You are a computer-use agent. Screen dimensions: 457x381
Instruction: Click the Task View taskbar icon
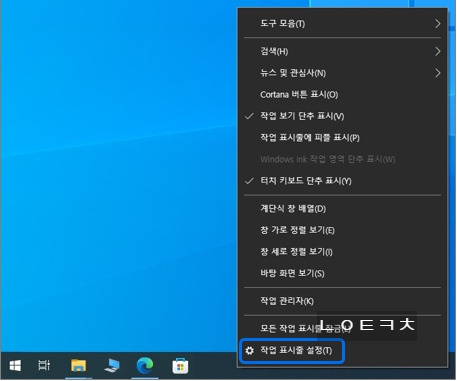(44, 365)
